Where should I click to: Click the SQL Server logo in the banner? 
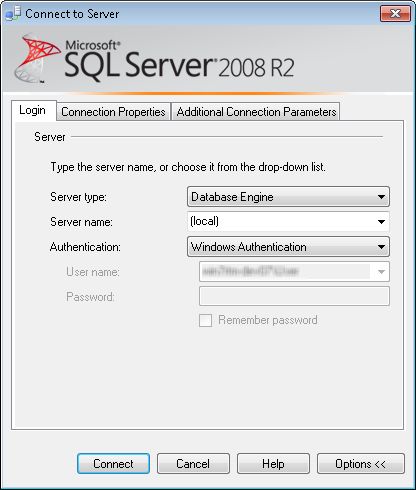click(154, 59)
